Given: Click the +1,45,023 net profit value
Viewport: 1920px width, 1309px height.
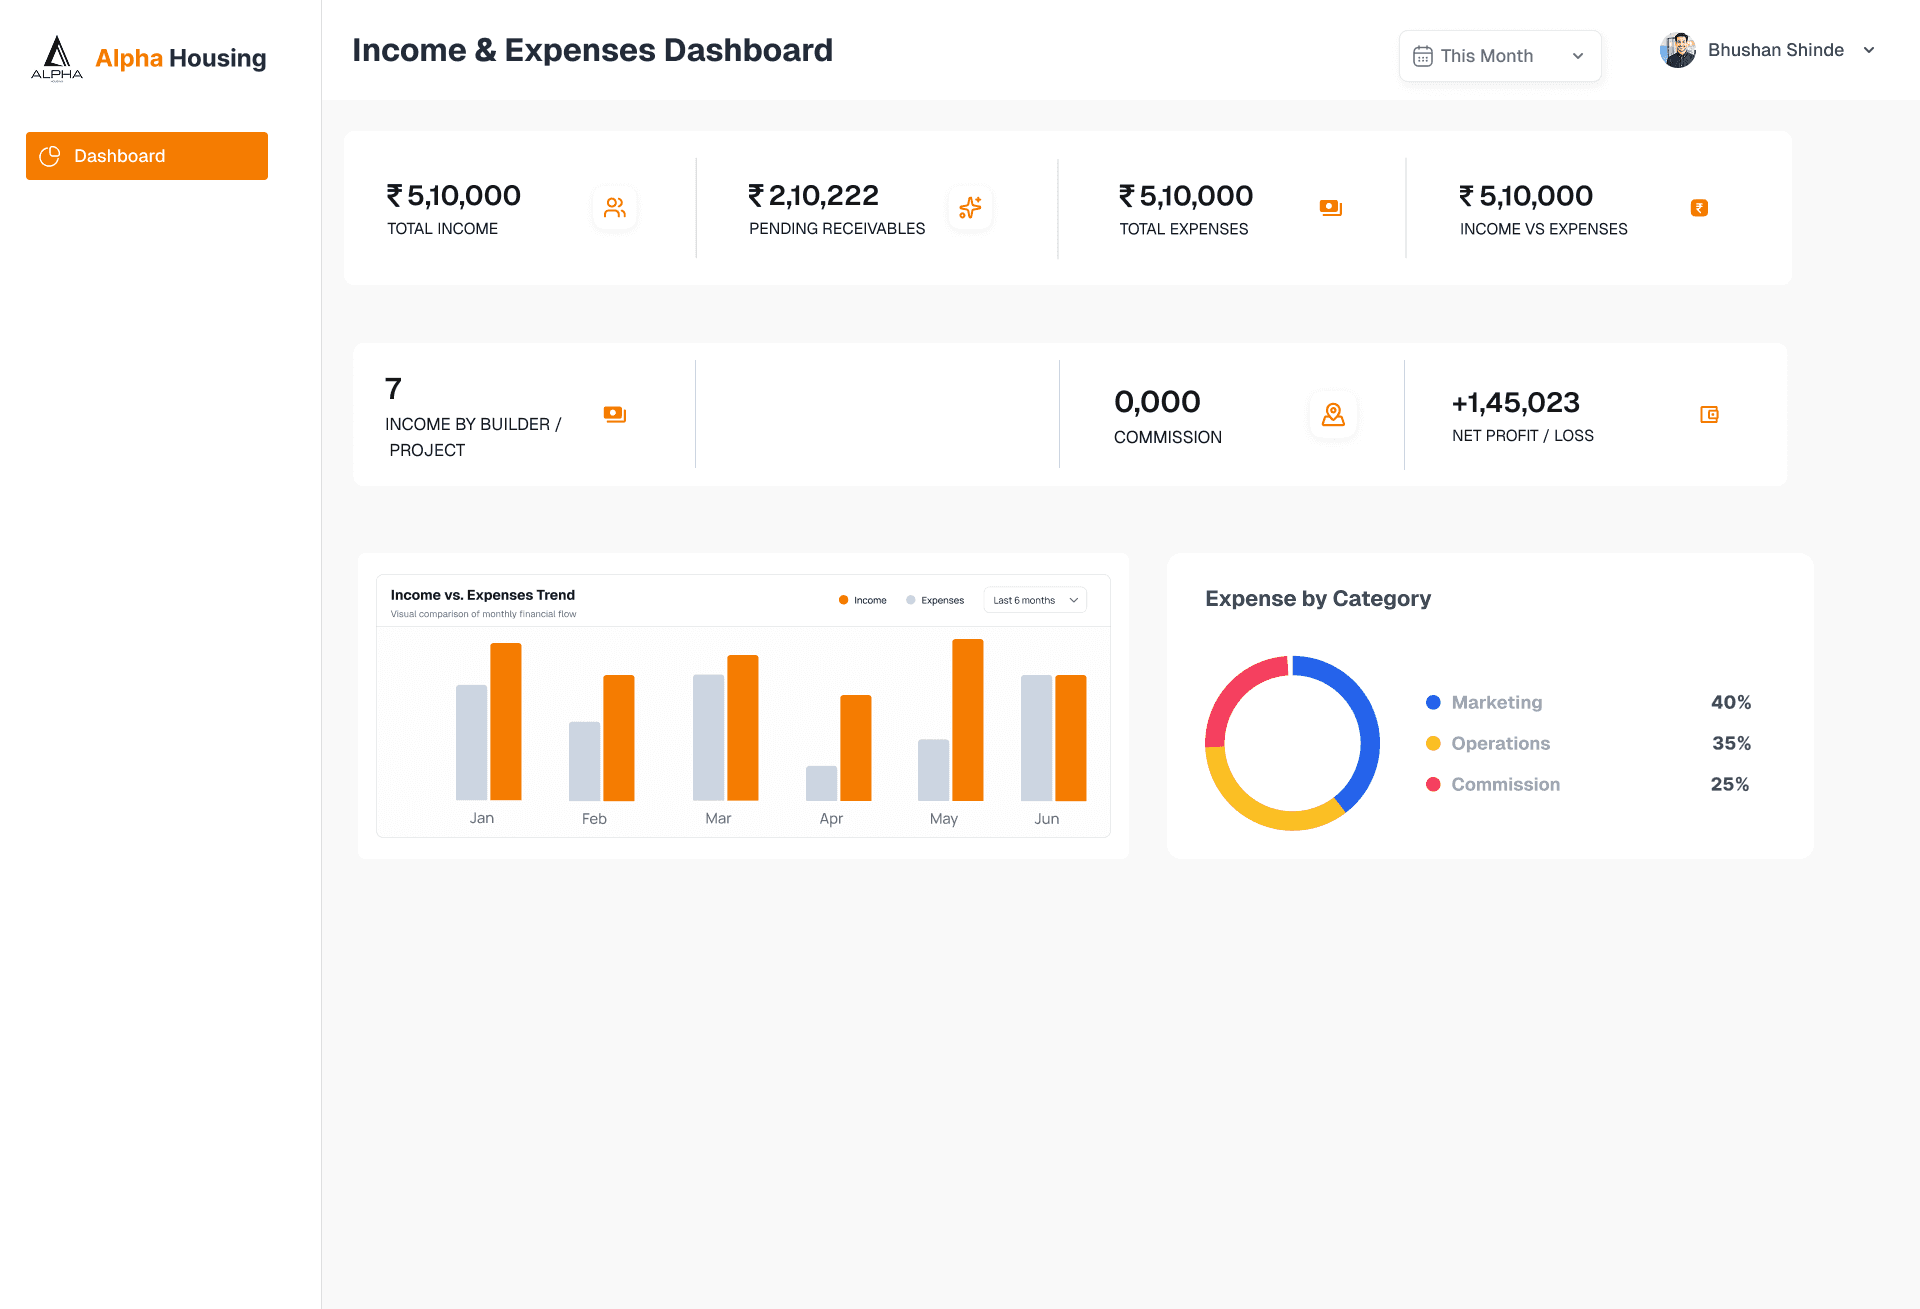Looking at the screenshot, I should 1515,402.
